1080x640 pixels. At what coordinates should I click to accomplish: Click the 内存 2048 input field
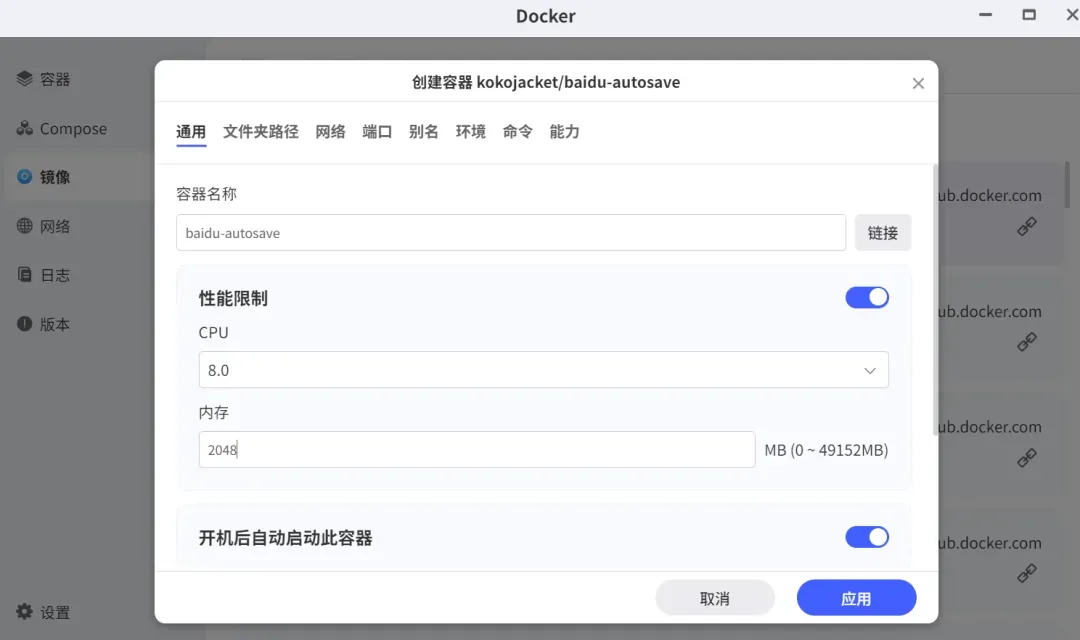tap(477, 450)
